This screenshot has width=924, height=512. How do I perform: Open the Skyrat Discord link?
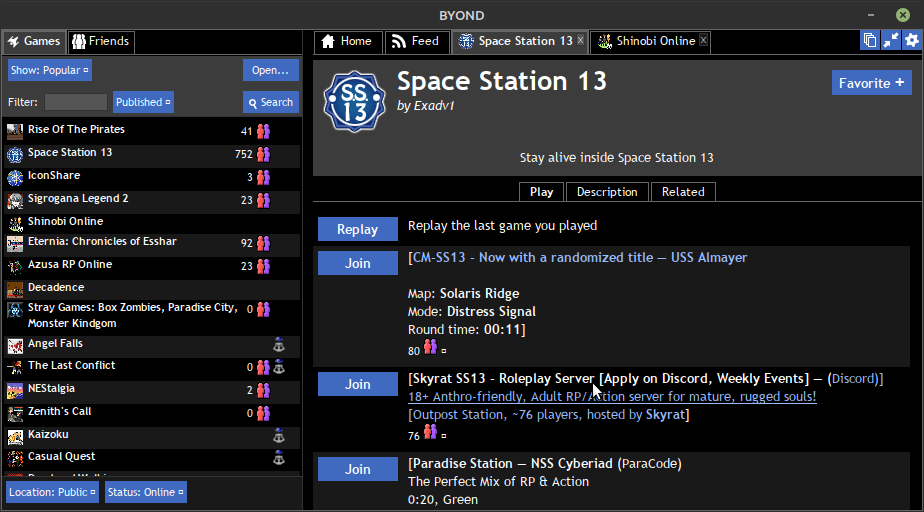click(x=854, y=379)
